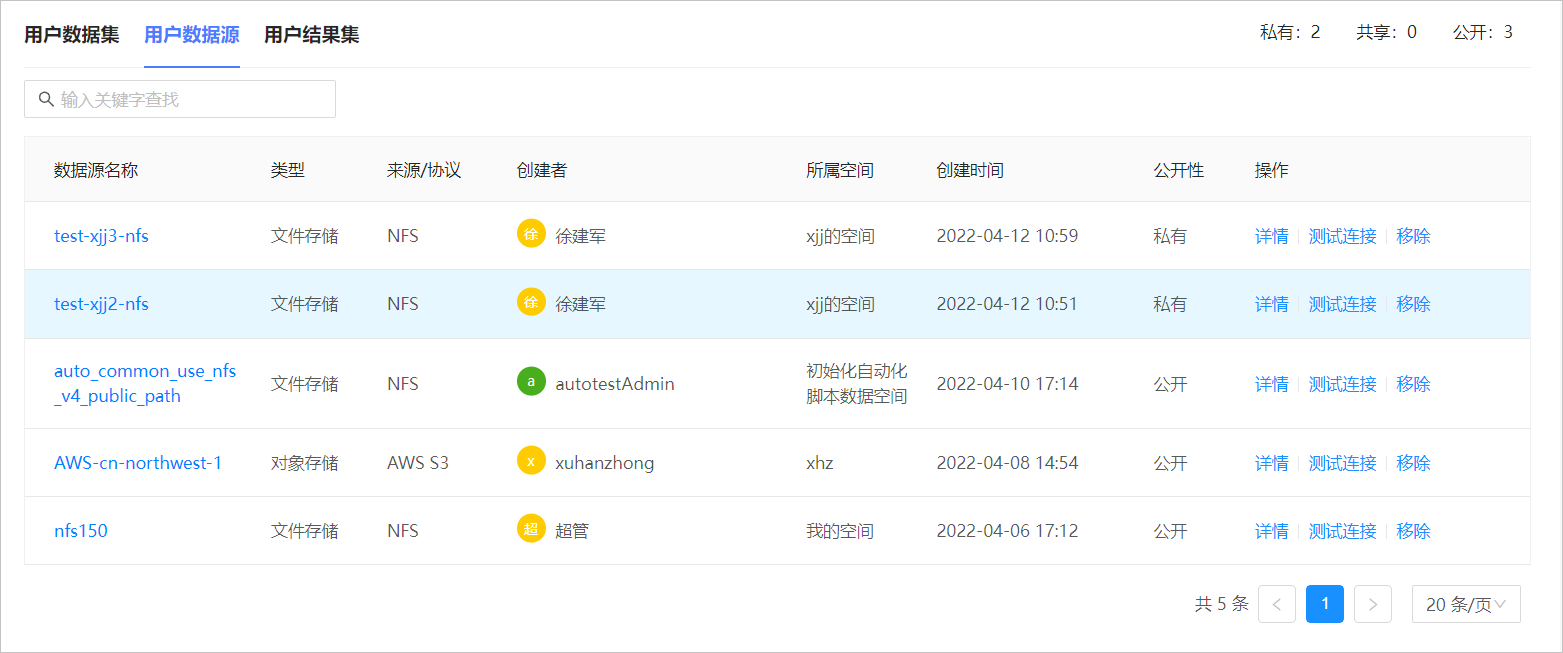
Task: Click 测试连接 for auto_common_use_nfs_v4_public_path
Action: [1343, 384]
